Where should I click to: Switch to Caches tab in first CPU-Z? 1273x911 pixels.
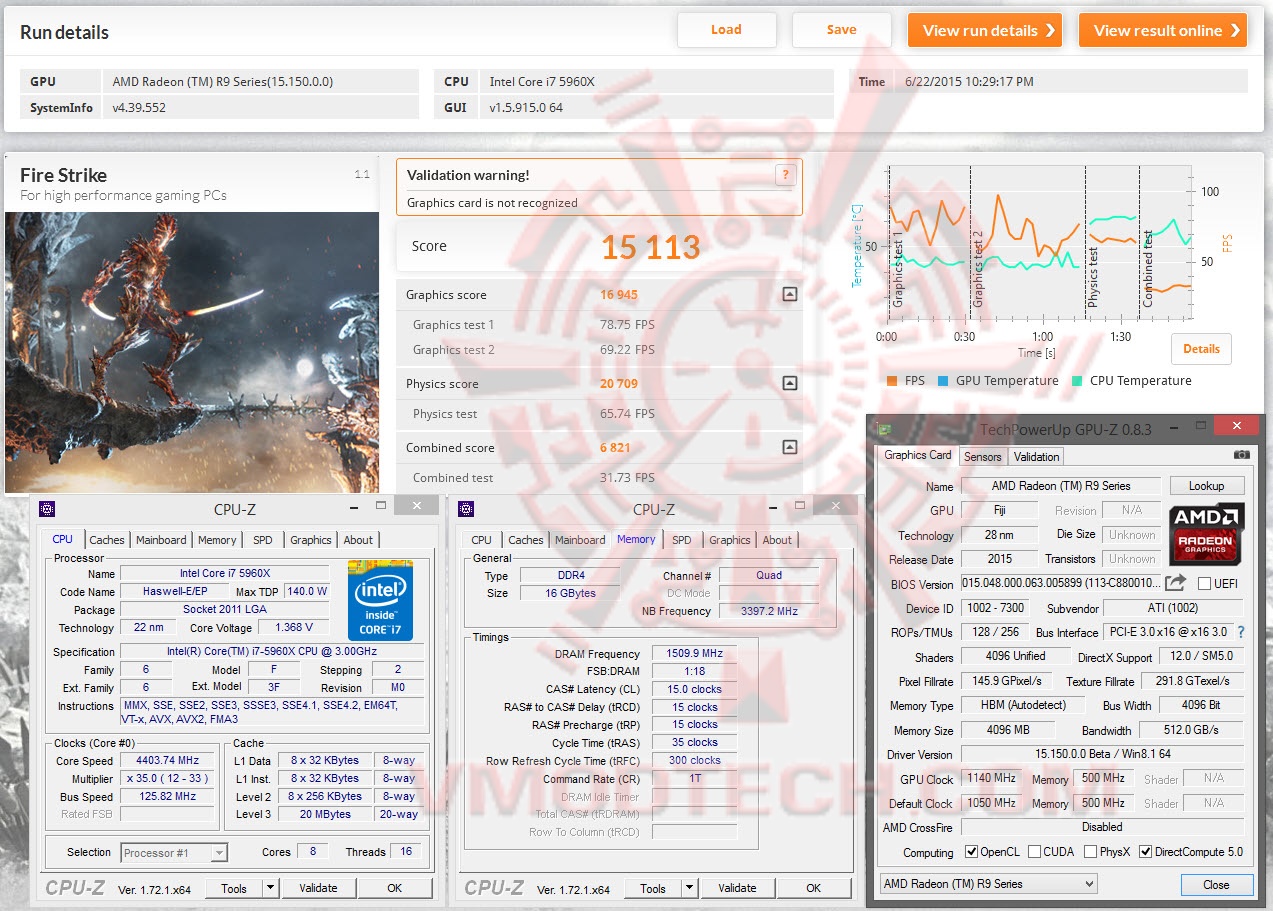pyautogui.click(x=107, y=540)
